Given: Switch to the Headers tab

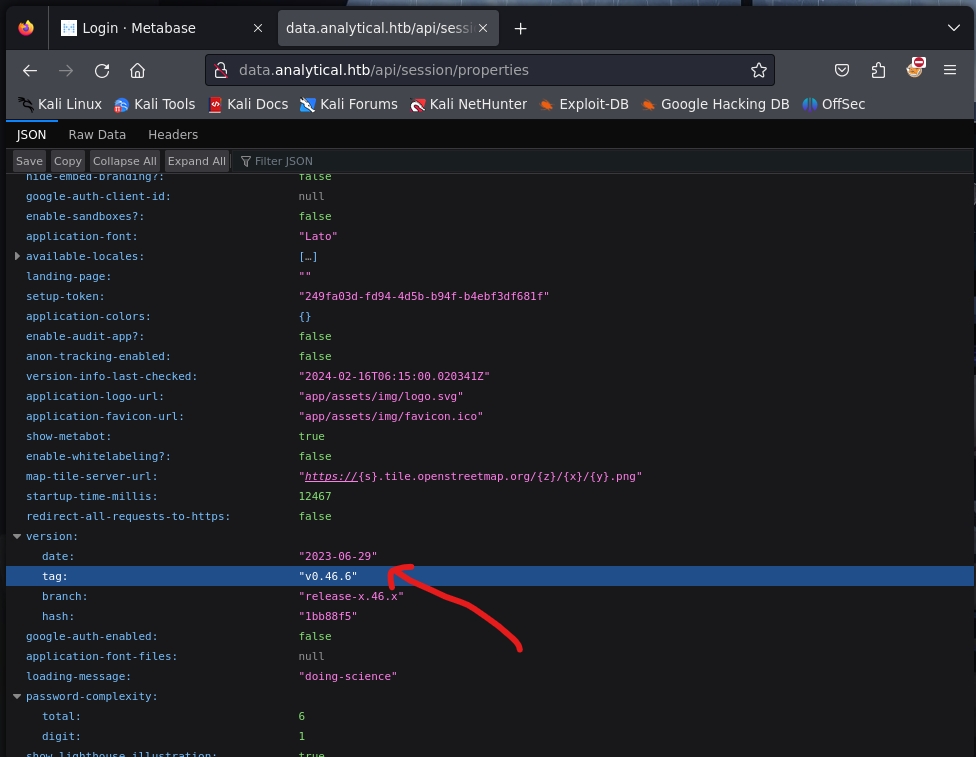Looking at the screenshot, I should tap(173, 134).
